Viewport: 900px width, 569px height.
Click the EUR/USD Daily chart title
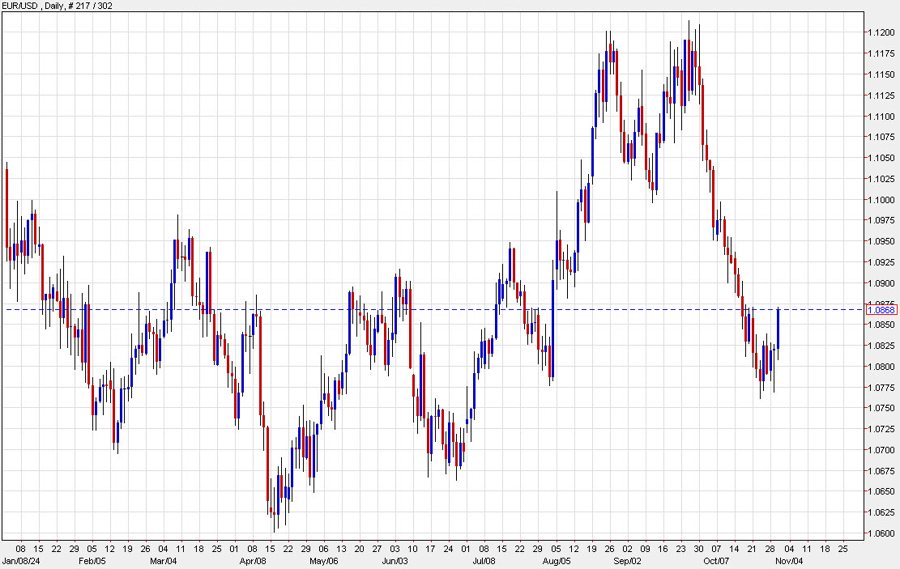pos(57,6)
